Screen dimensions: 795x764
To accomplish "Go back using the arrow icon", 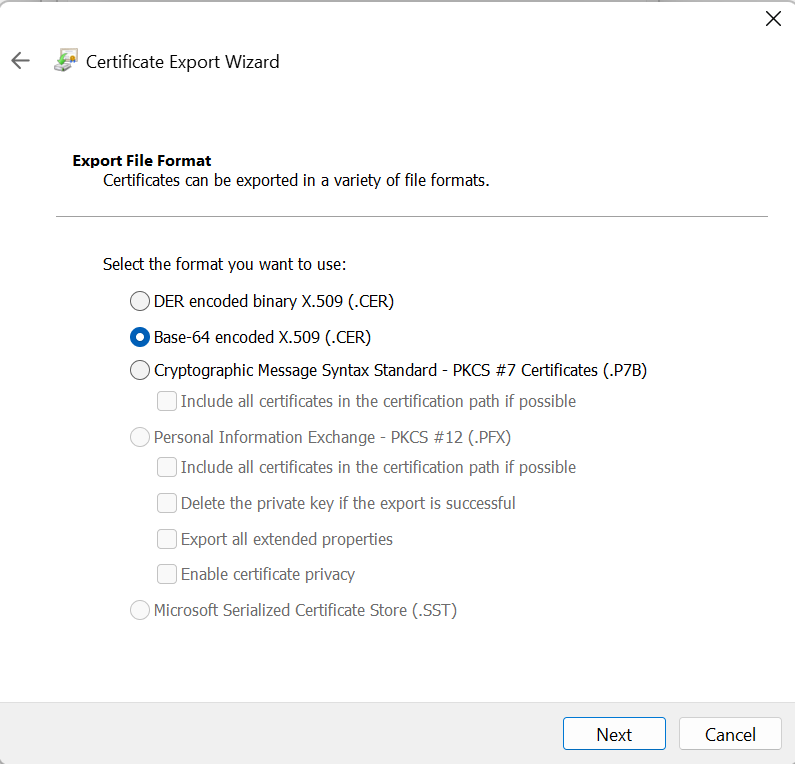I will (20, 61).
